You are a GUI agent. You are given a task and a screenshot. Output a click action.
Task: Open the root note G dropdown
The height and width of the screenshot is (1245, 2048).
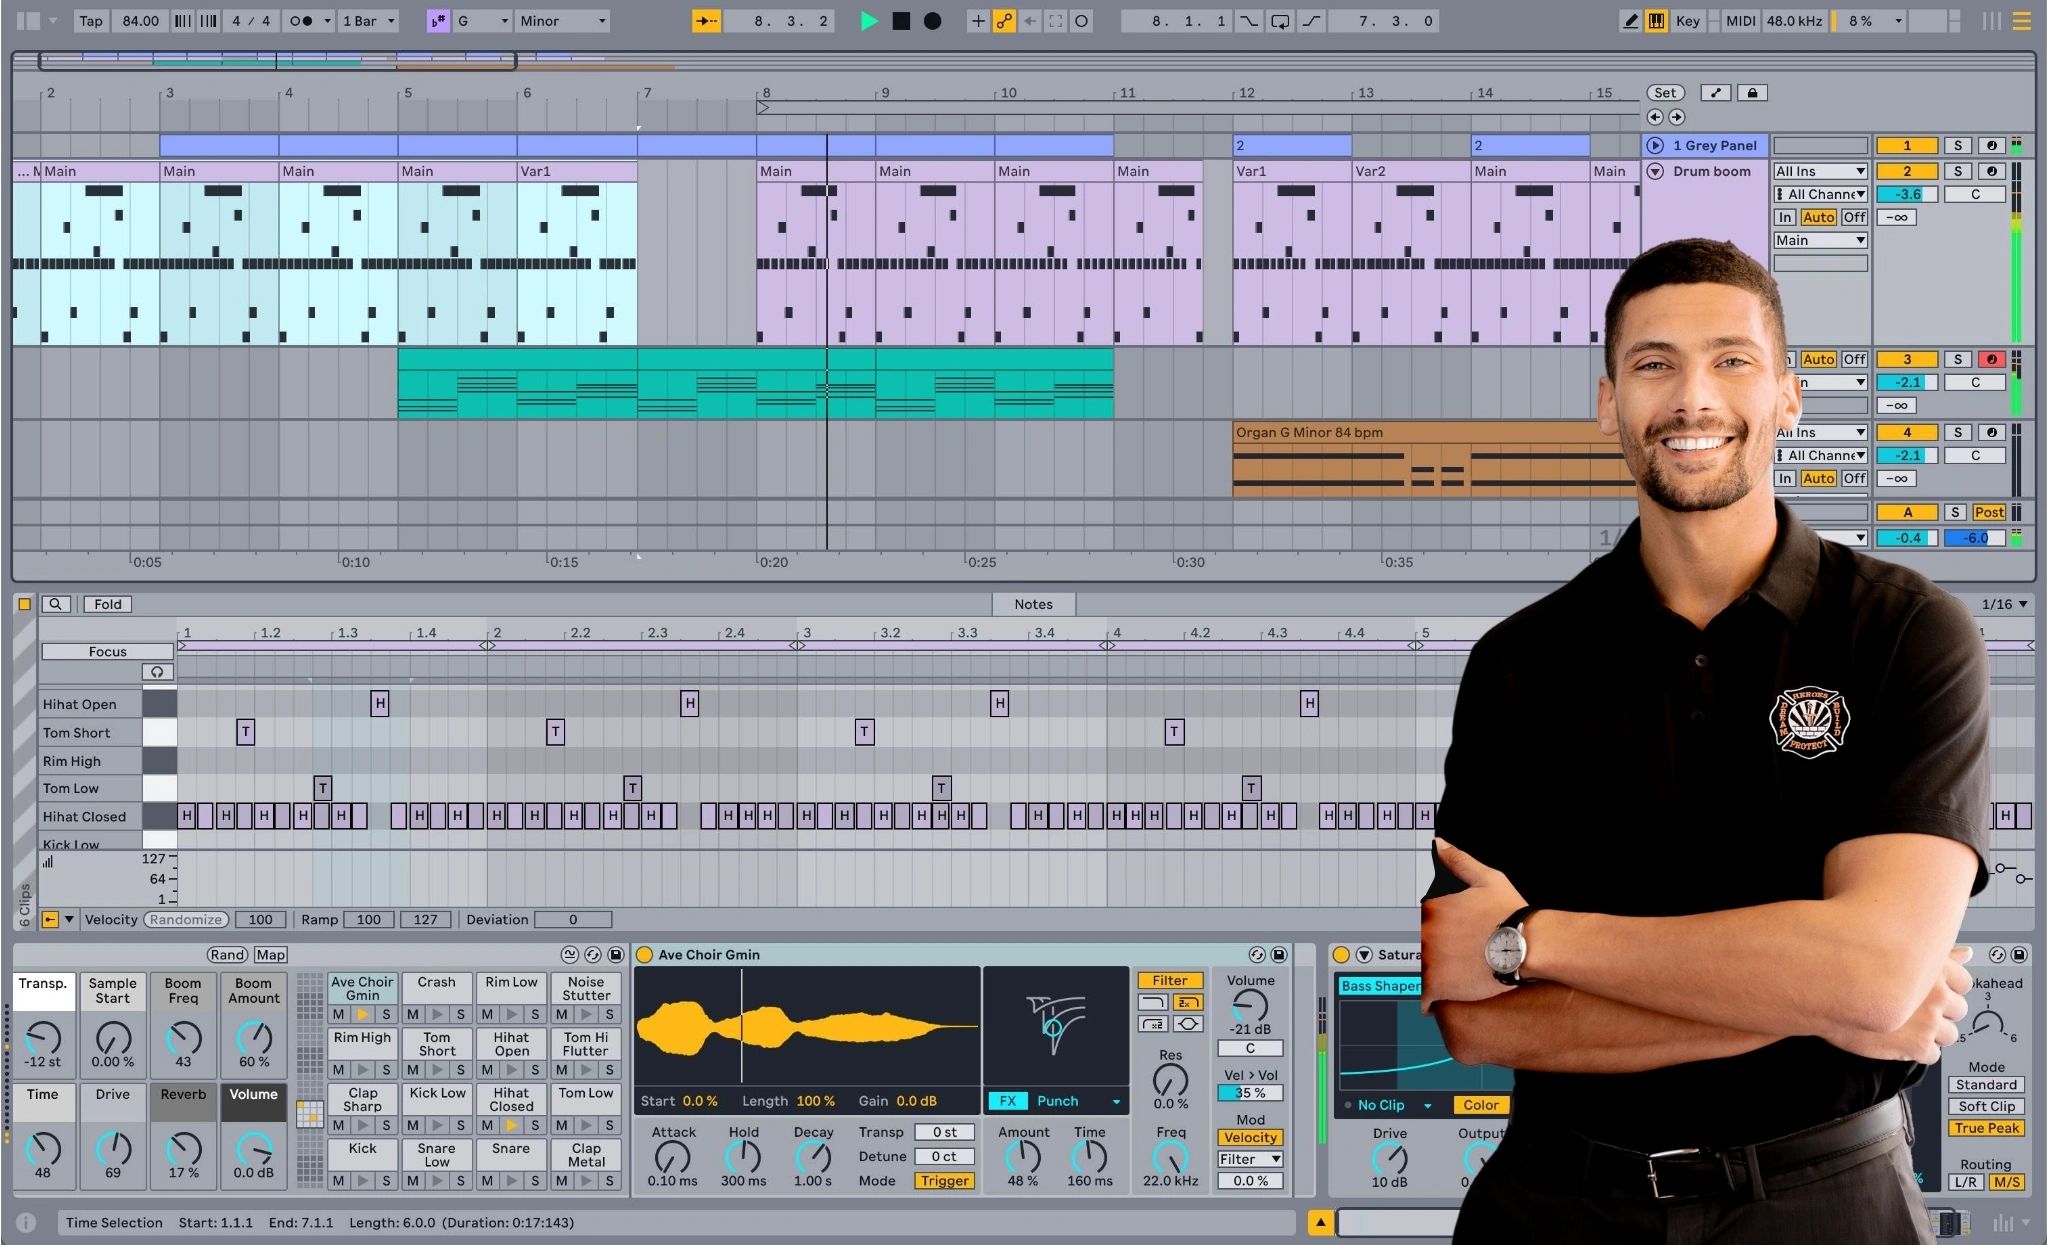click(x=483, y=21)
